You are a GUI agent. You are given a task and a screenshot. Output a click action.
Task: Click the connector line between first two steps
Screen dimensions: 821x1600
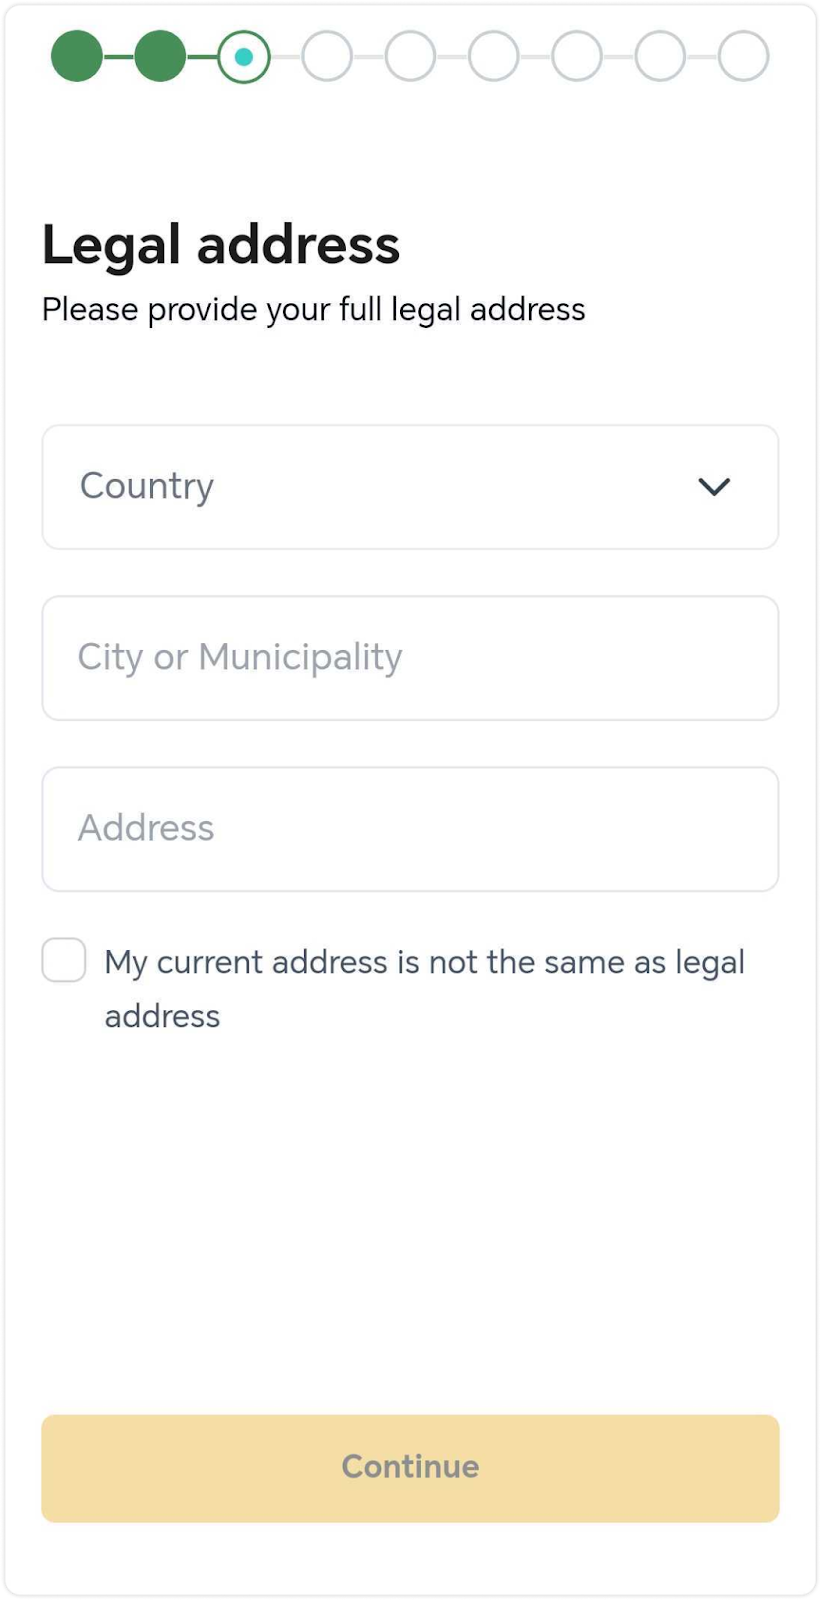118,57
